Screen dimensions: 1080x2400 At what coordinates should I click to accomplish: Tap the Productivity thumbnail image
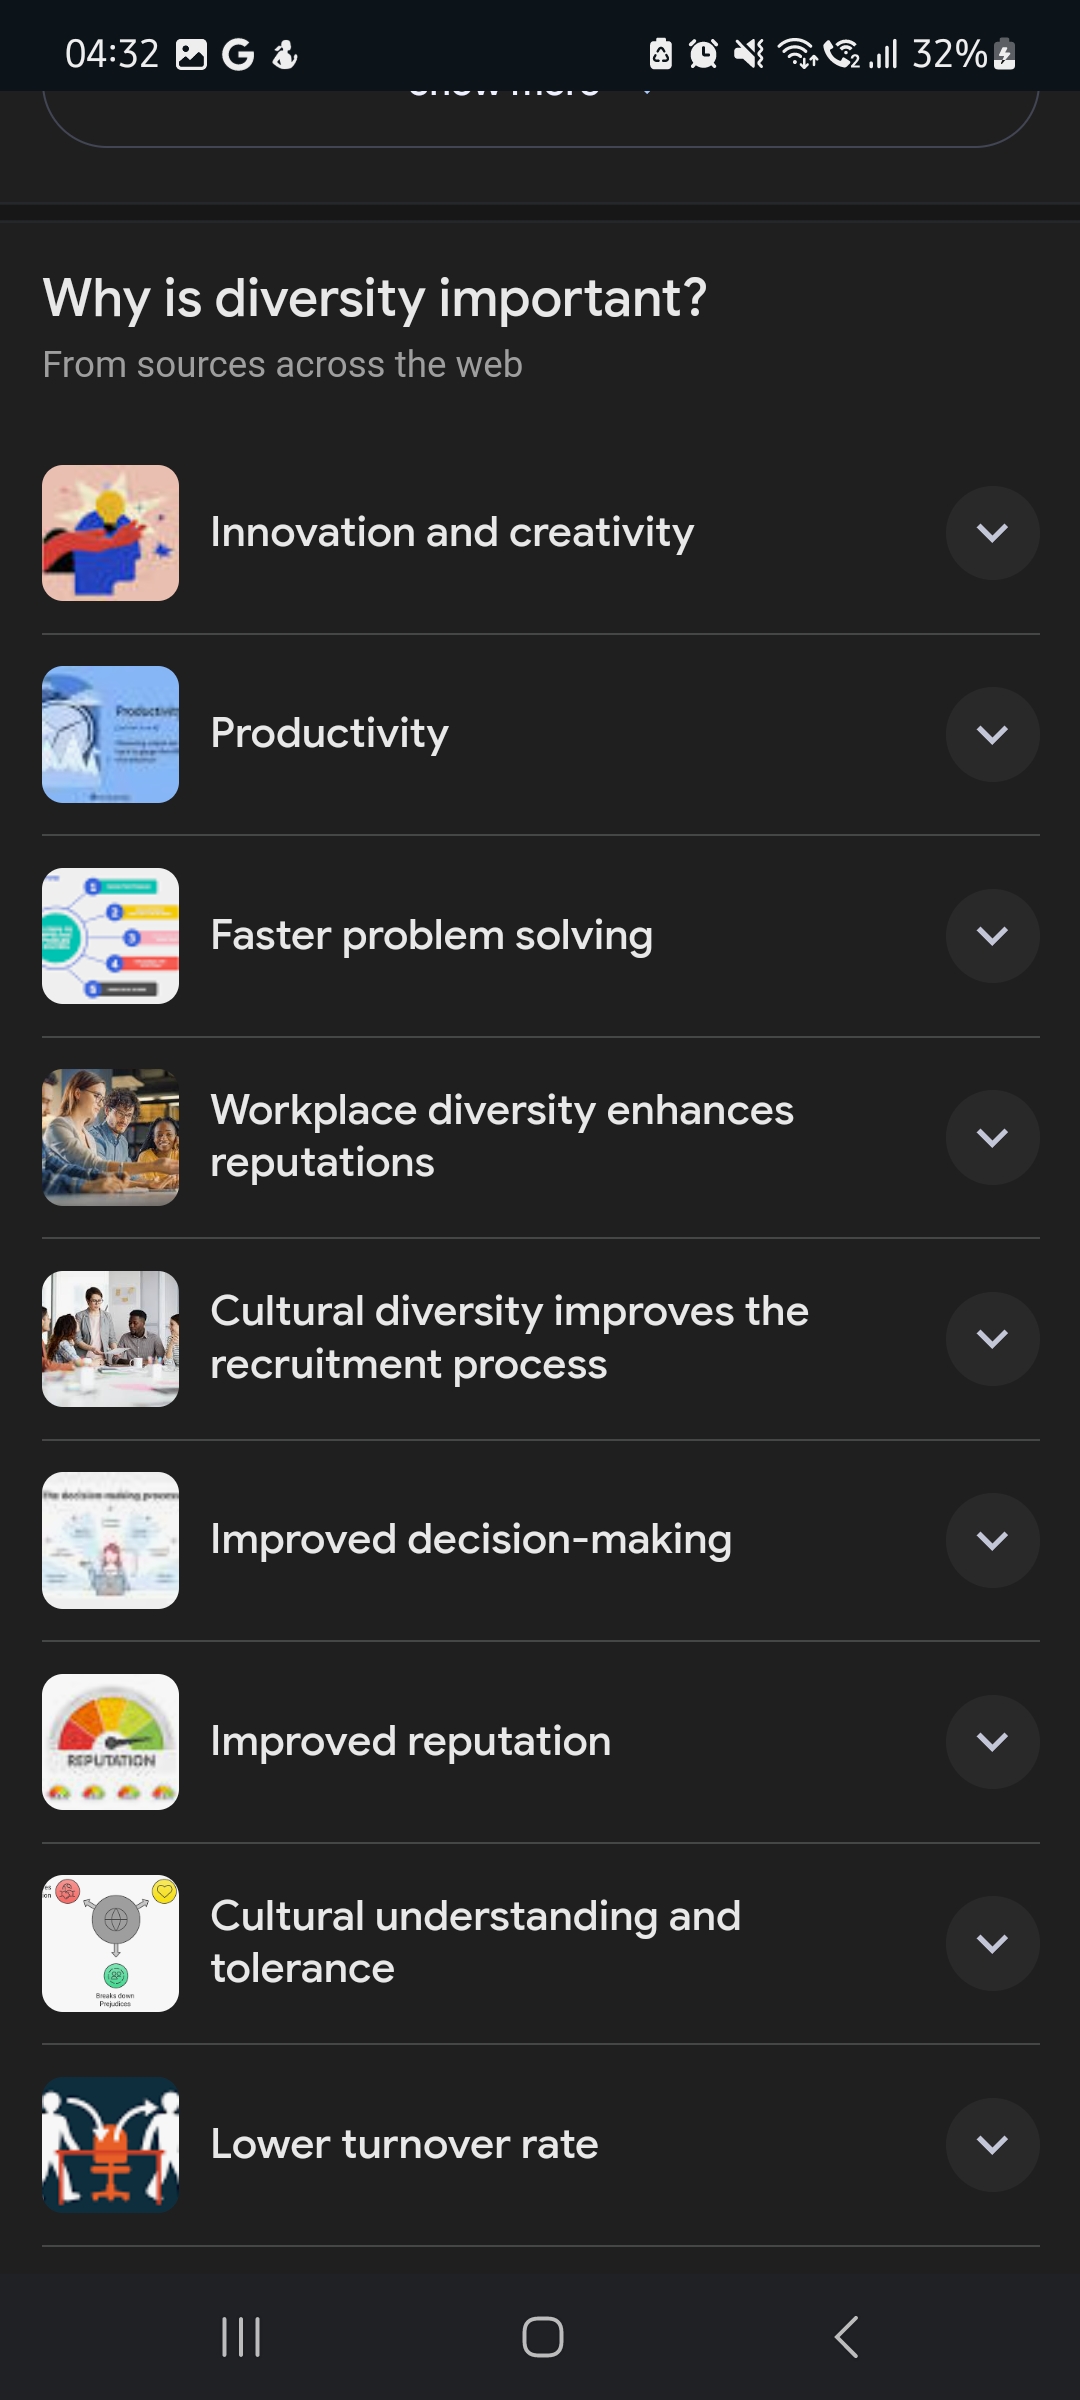point(110,734)
